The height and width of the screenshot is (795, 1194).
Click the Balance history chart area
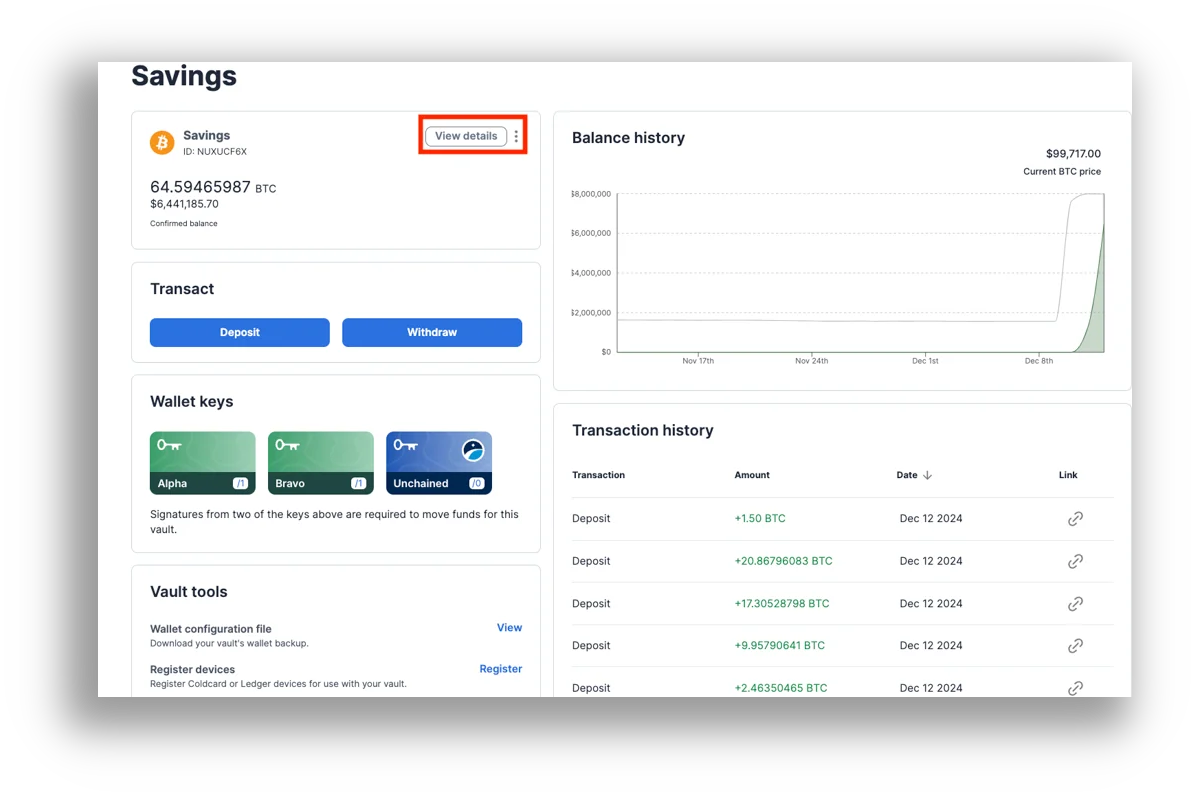tap(860, 273)
